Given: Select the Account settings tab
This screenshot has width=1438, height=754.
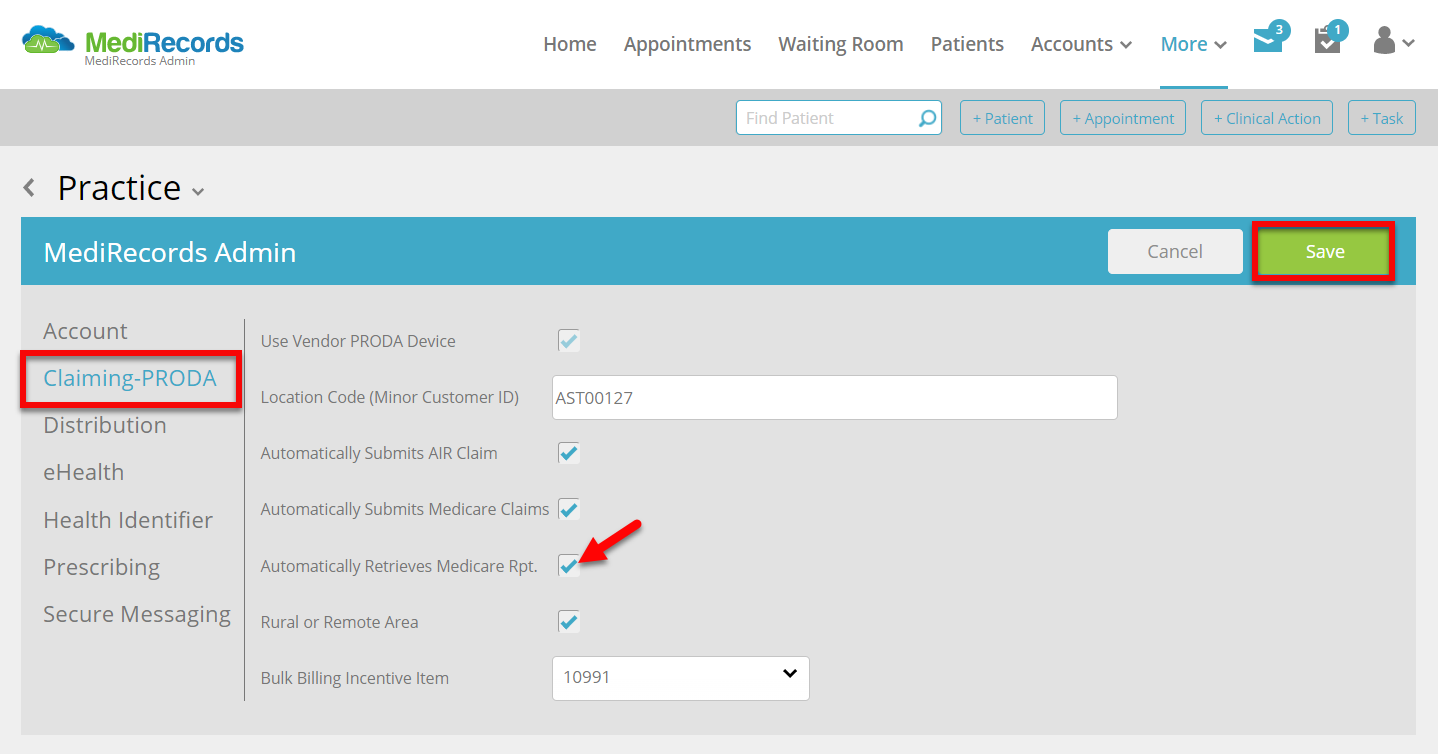Looking at the screenshot, I should click(x=85, y=331).
